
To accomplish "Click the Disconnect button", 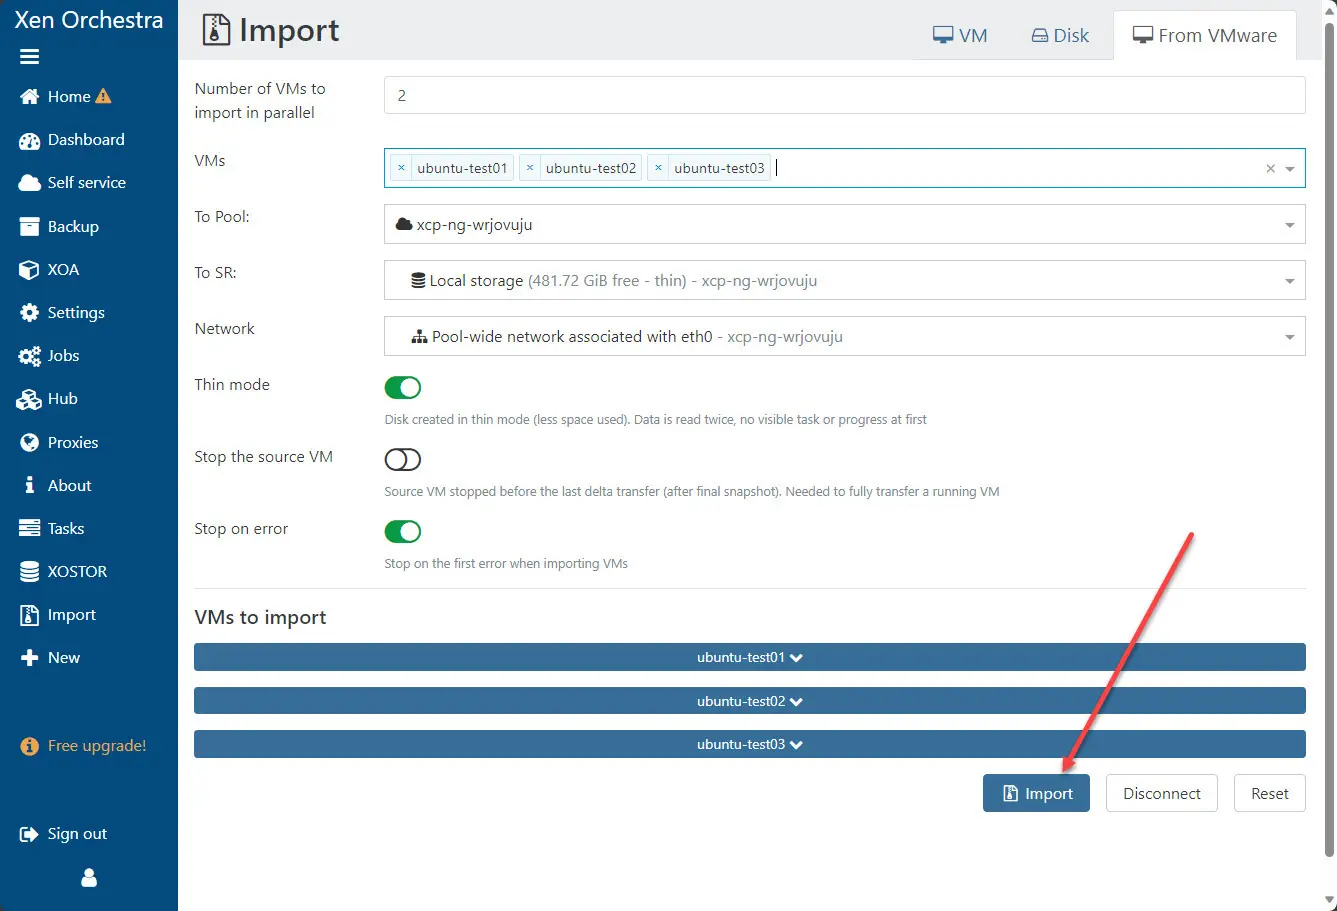I will point(1161,794).
